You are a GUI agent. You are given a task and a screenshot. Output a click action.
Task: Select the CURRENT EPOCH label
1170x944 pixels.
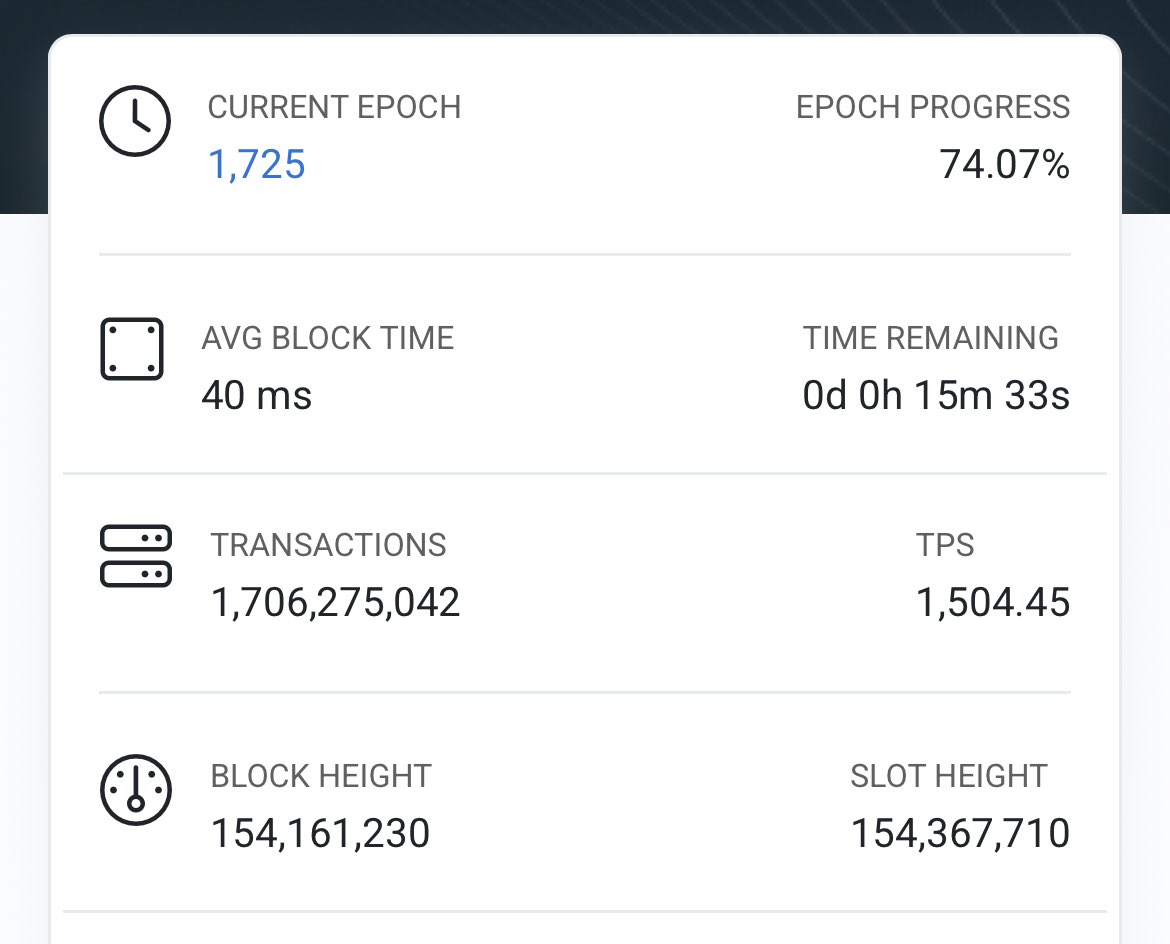pos(334,107)
